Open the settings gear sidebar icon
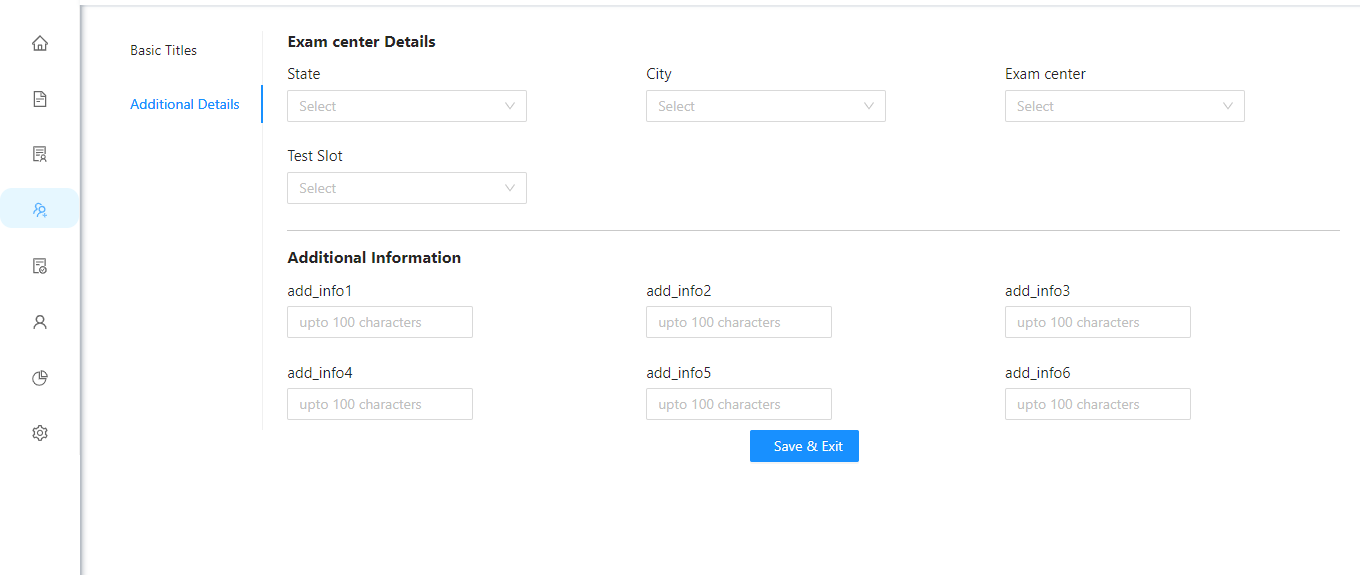The height and width of the screenshot is (575, 1360). click(x=40, y=433)
